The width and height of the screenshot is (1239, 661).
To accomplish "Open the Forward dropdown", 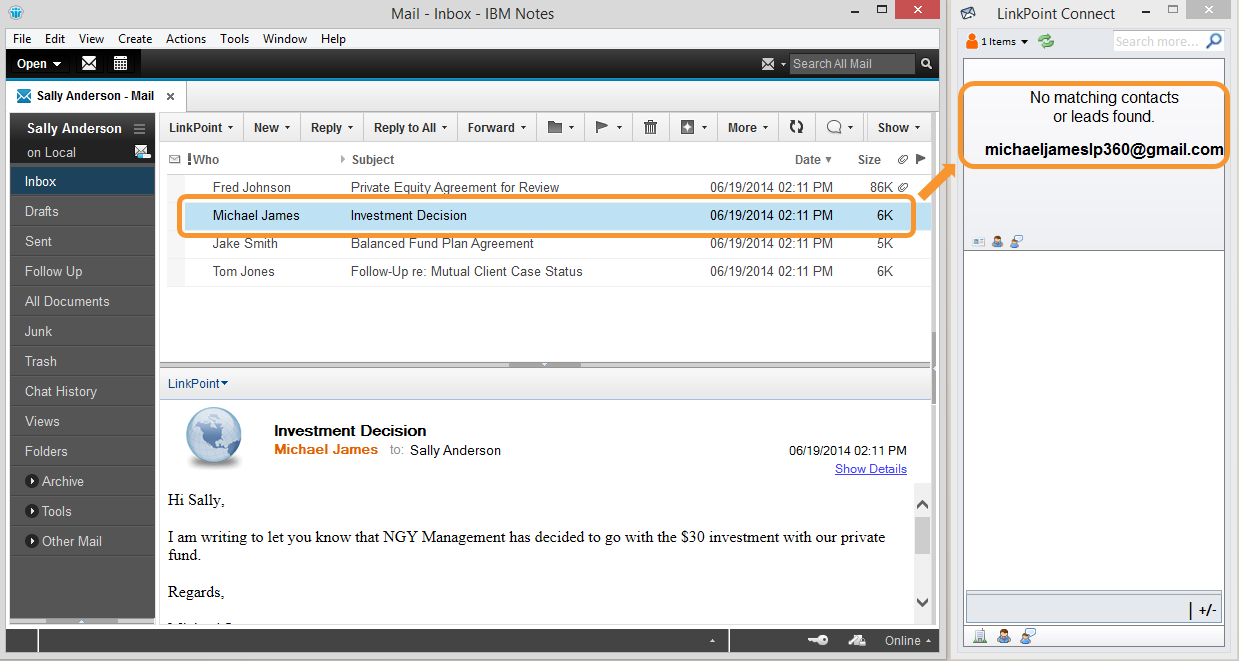I will pos(497,127).
